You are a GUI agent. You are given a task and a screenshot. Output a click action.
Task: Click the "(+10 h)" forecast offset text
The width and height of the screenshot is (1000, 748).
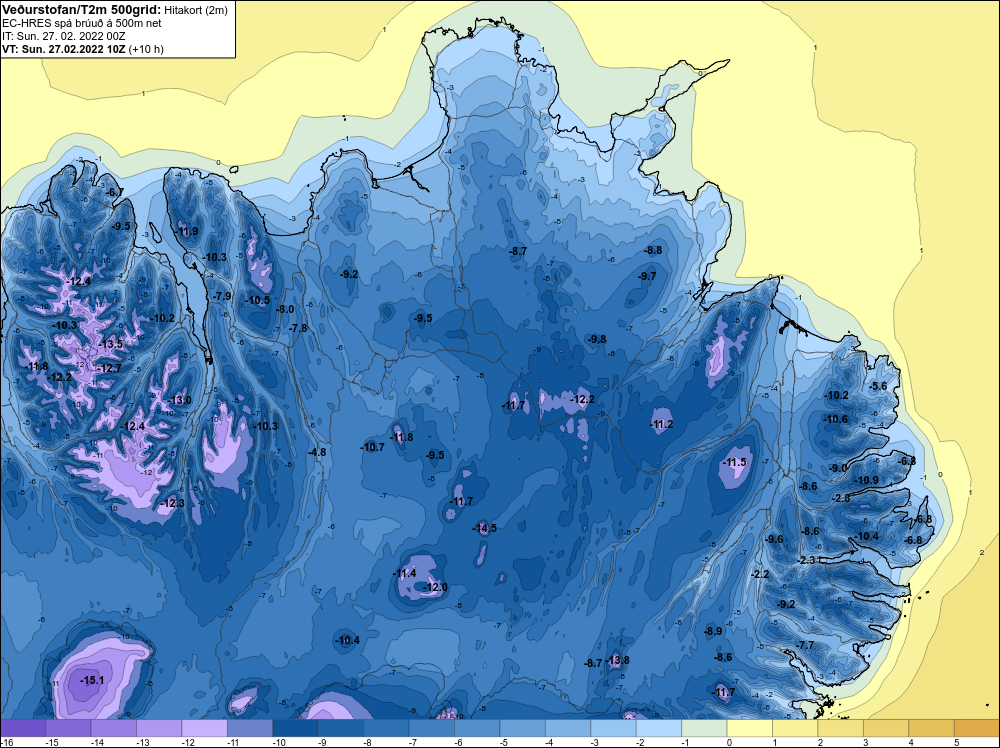pyautogui.click(x=146, y=49)
